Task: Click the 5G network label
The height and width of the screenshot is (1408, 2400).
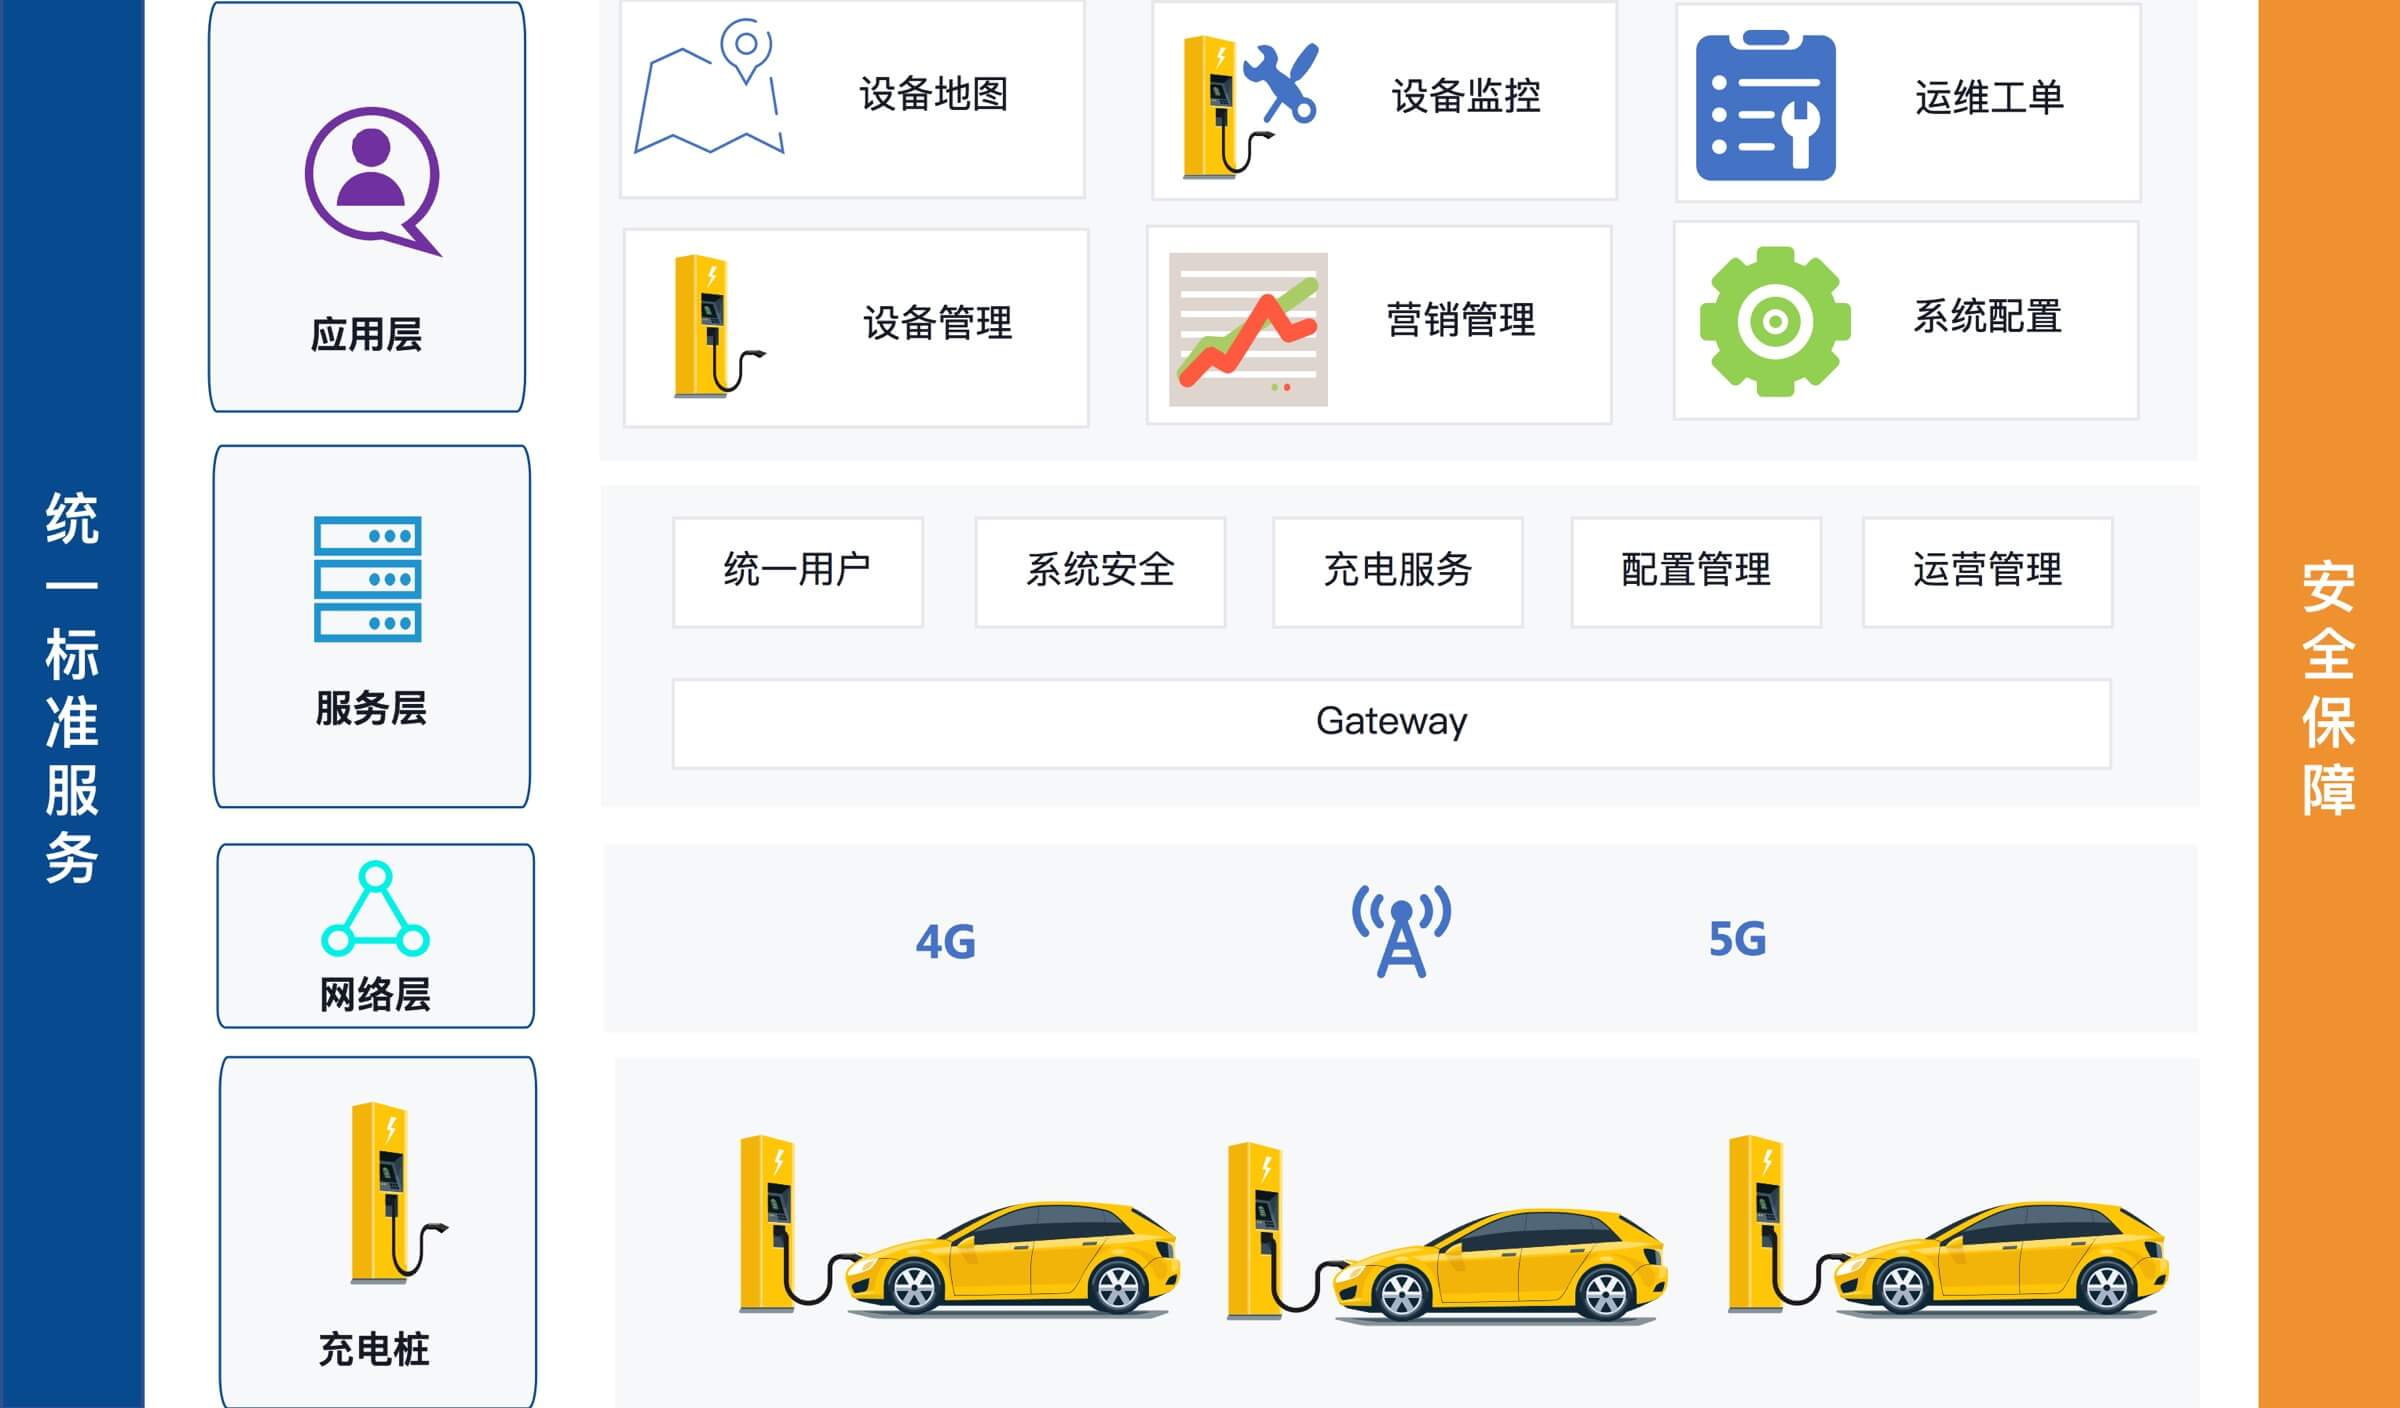Action: pos(1738,939)
